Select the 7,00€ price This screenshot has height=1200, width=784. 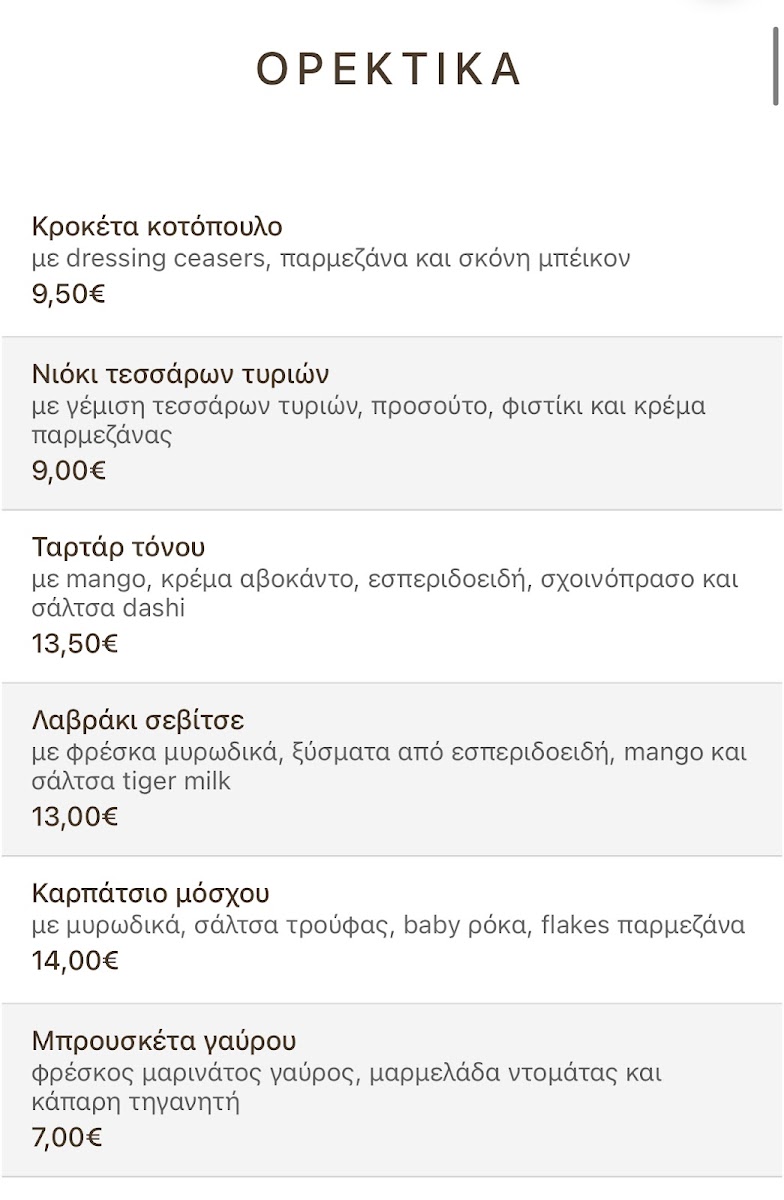[67, 1137]
